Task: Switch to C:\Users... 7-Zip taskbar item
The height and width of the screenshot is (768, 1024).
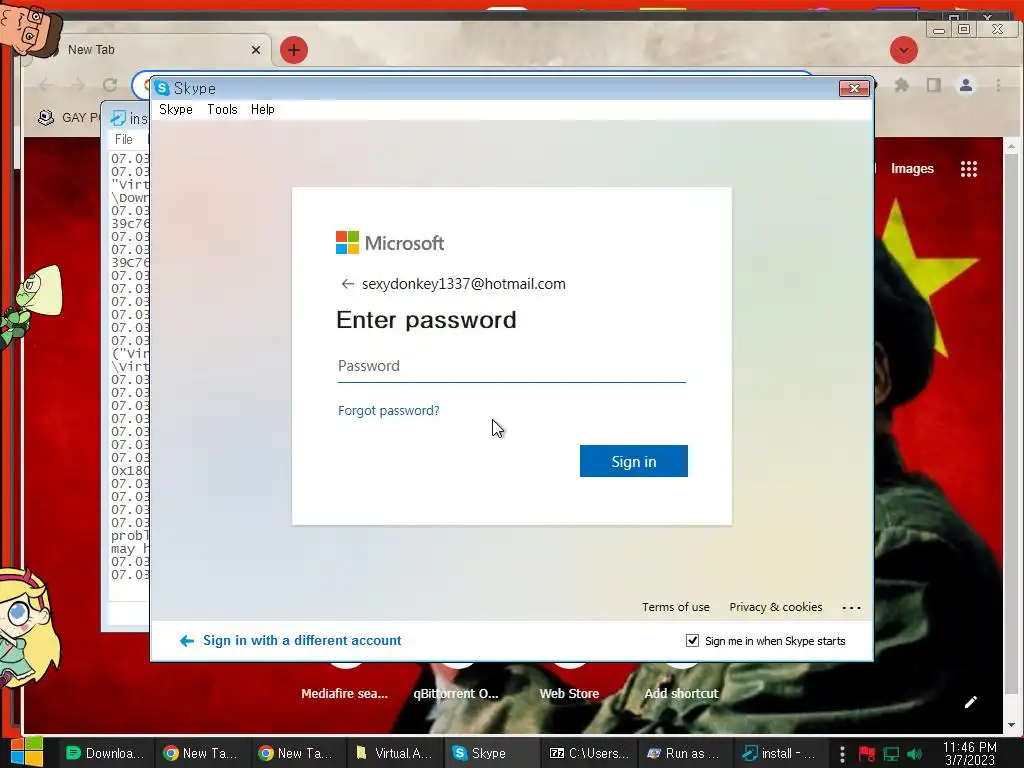Action: coord(588,753)
